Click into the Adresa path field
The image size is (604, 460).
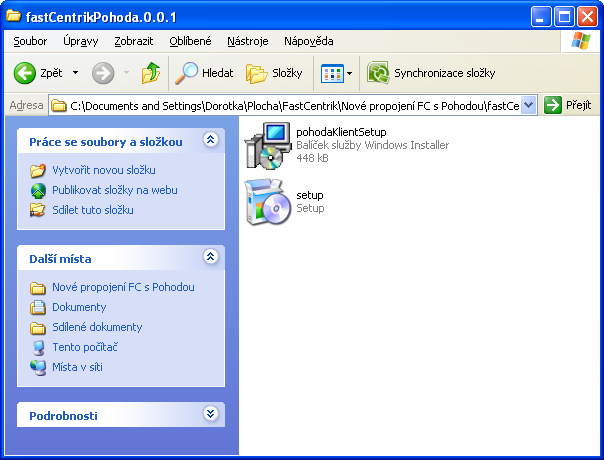pos(285,105)
